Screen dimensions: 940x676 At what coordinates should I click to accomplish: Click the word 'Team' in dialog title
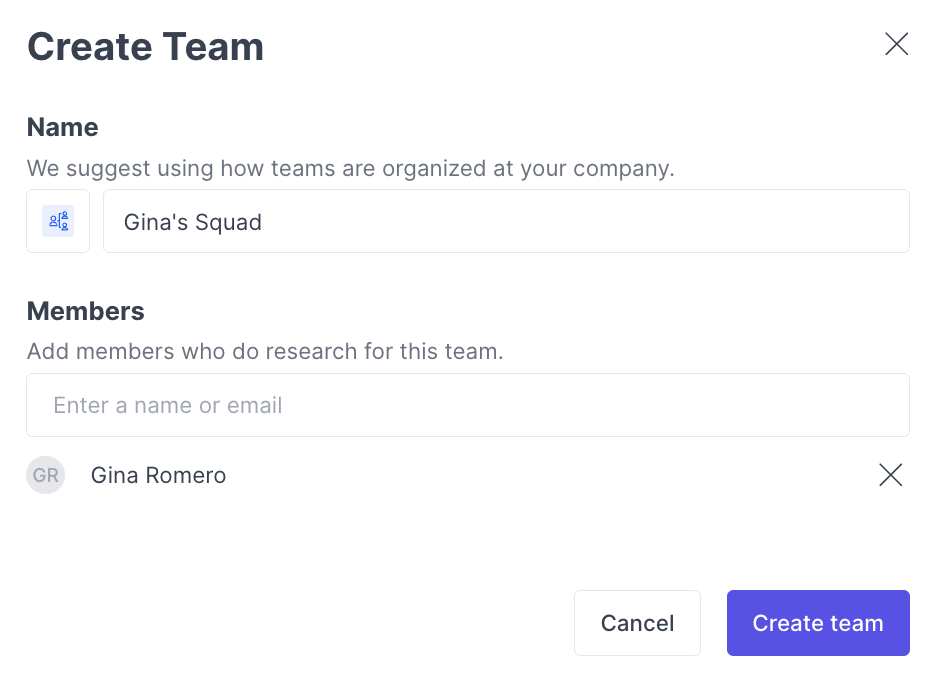pyautogui.click(x=213, y=47)
